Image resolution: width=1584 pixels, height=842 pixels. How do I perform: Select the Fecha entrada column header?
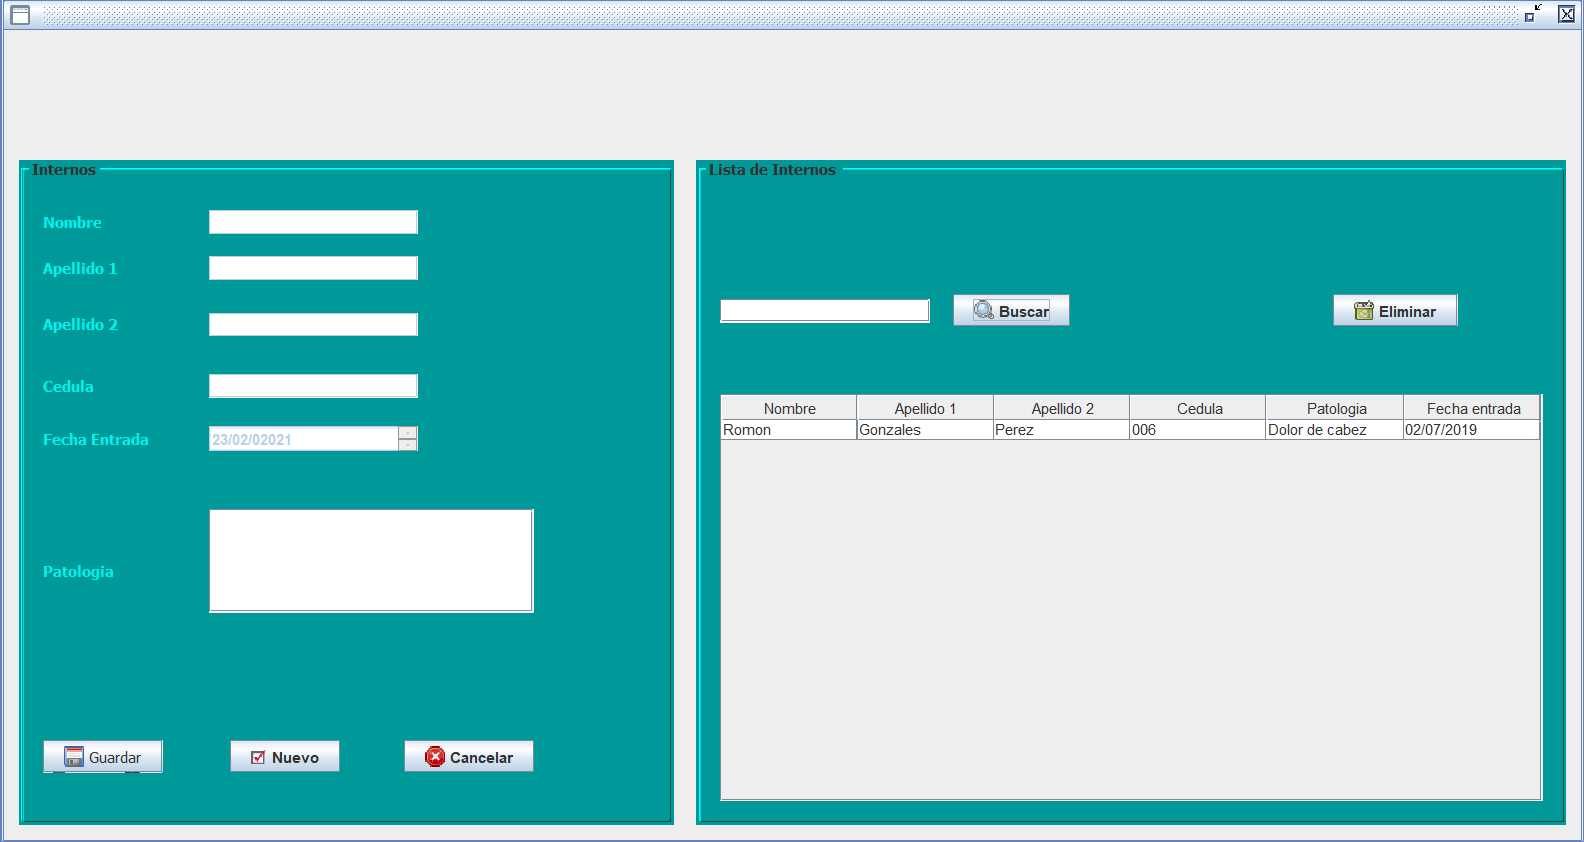click(x=1473, y=408)
